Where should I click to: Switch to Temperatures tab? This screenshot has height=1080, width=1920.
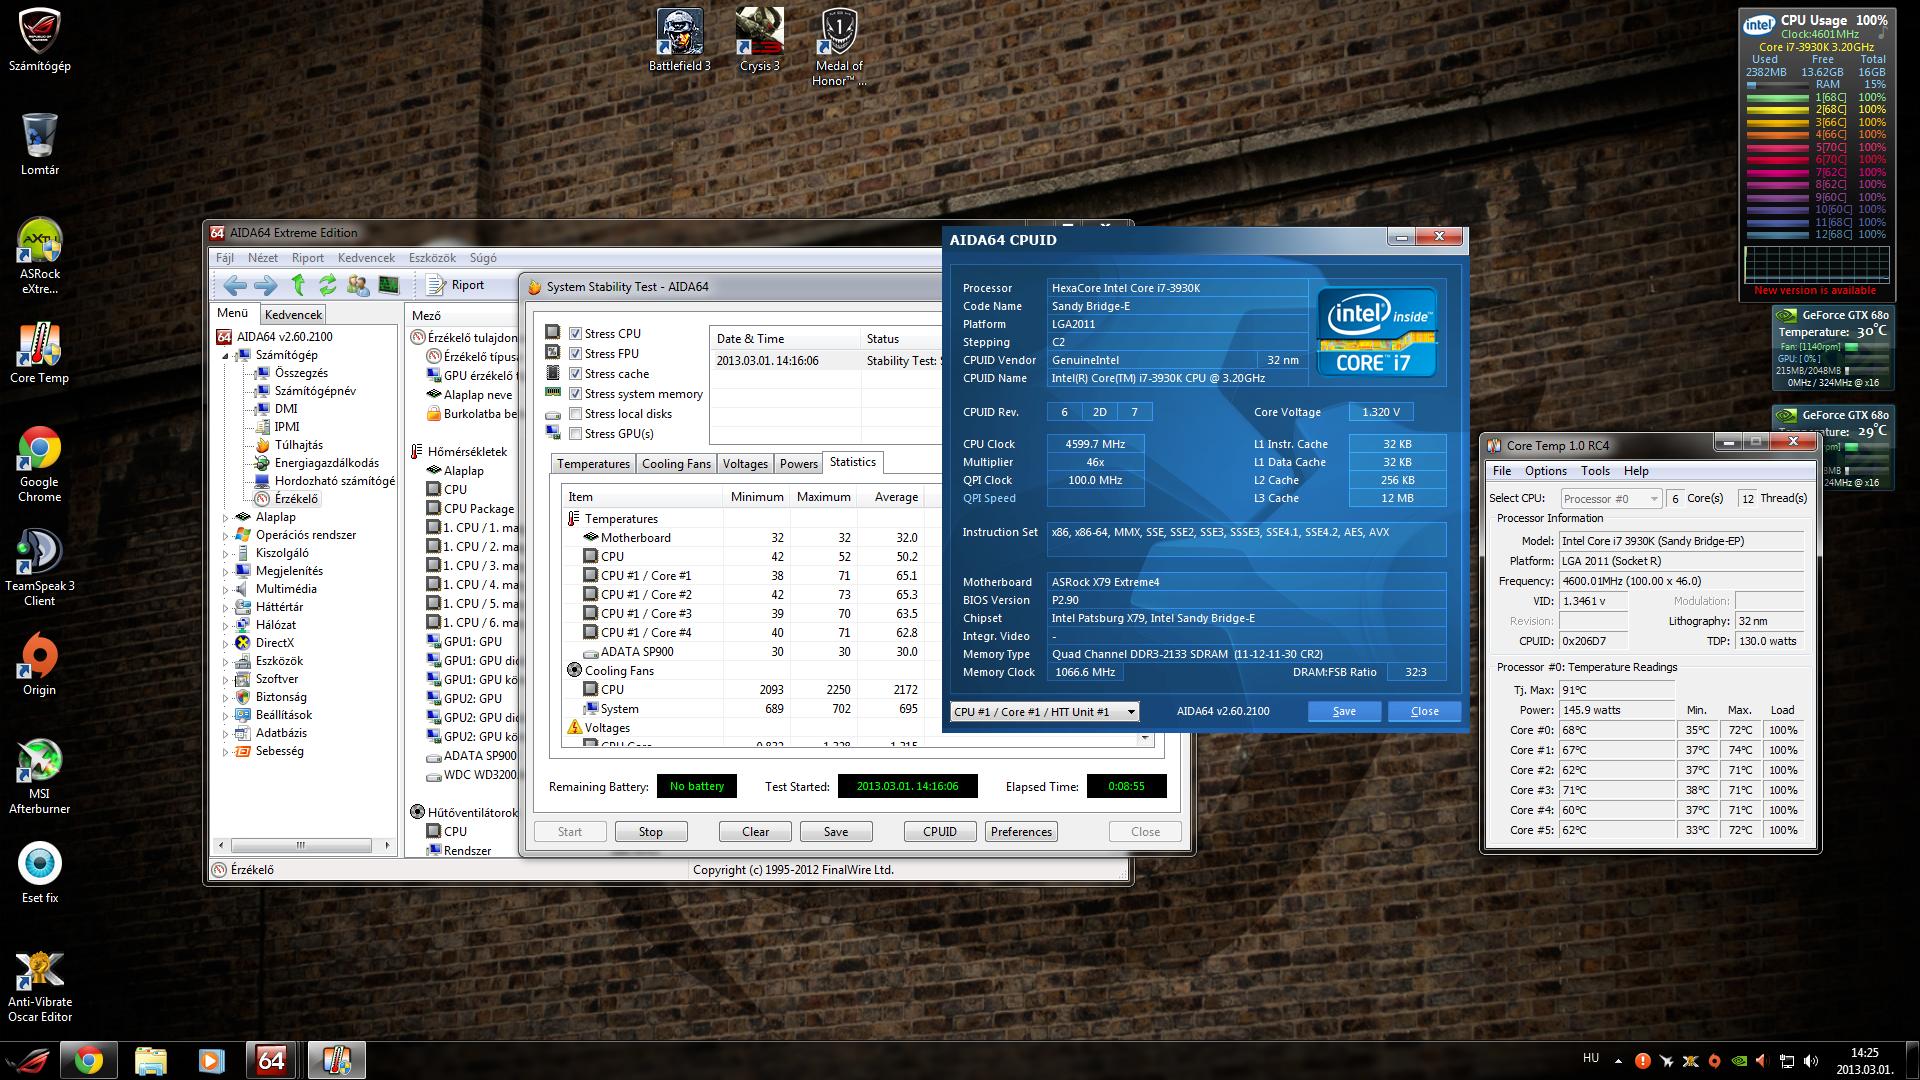tap(593, 464)
